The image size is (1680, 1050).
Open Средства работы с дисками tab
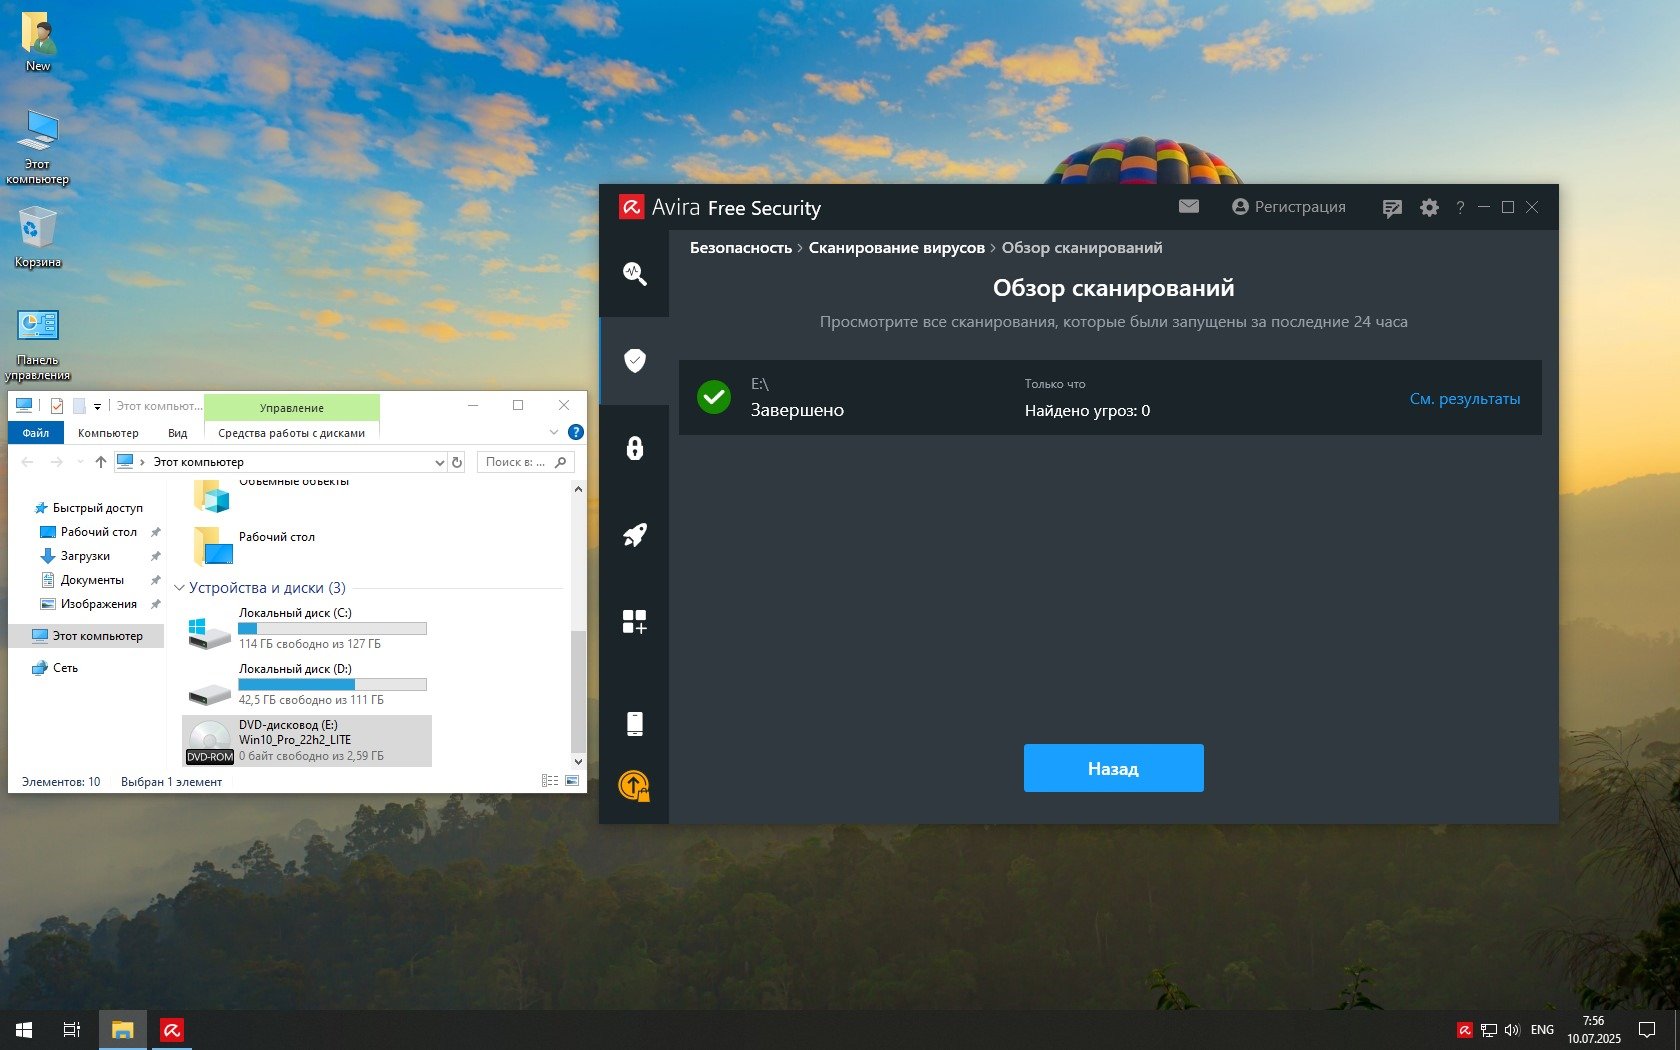tap(291, 433)
